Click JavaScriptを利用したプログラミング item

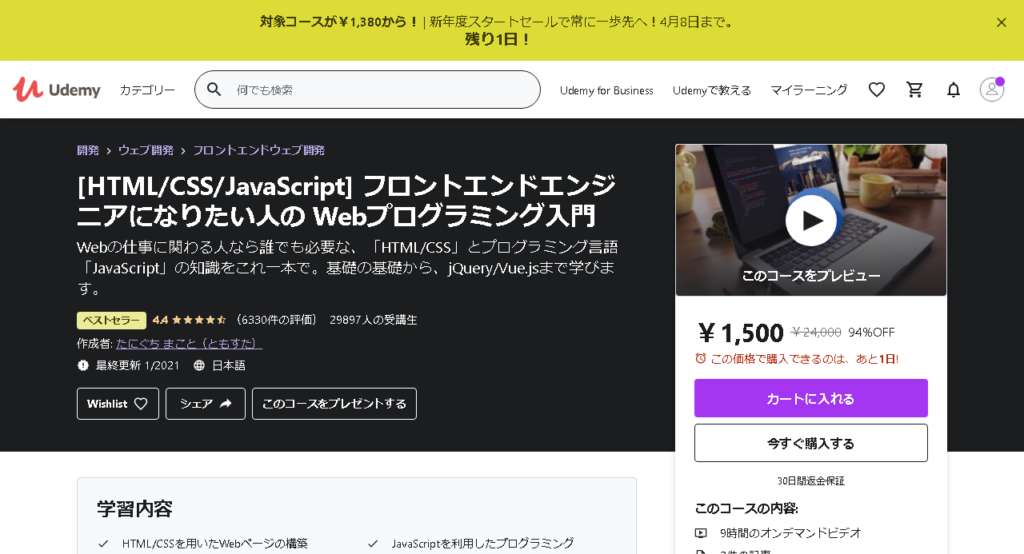483,544
